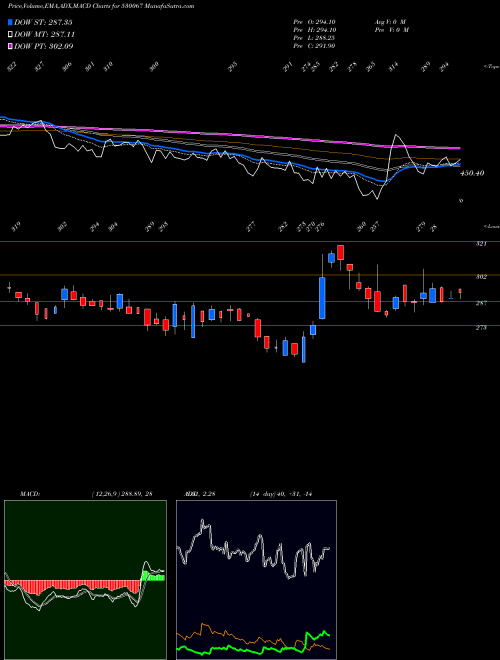Viewport: 500px width, 660px height.
Task: Click the 287 price level label
Action: point(481,303)
